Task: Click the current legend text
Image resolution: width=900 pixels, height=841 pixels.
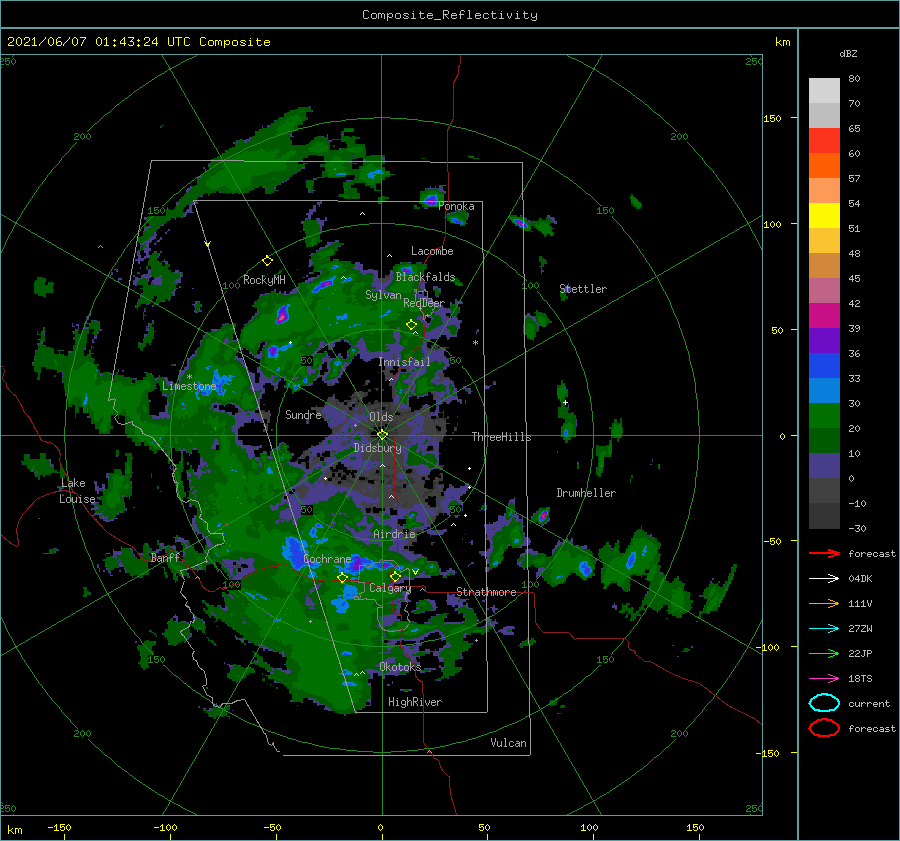Action: 869,703
